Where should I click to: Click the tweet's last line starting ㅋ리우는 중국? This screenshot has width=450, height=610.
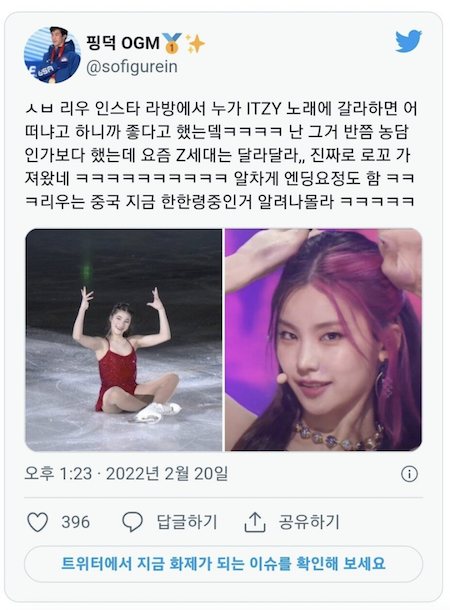point(220,202)
